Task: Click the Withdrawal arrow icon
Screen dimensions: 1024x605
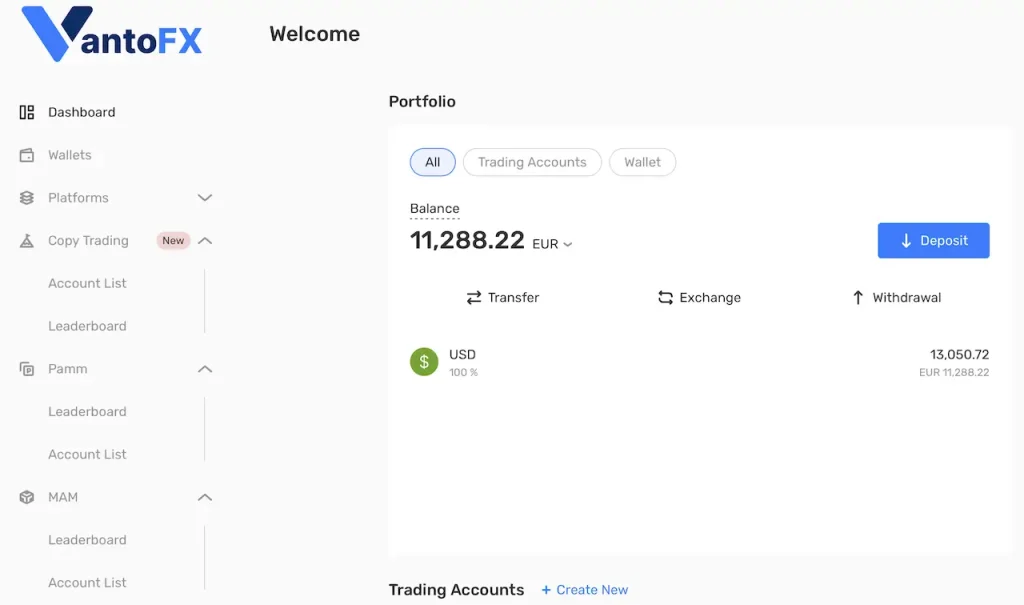Action: 857,297
